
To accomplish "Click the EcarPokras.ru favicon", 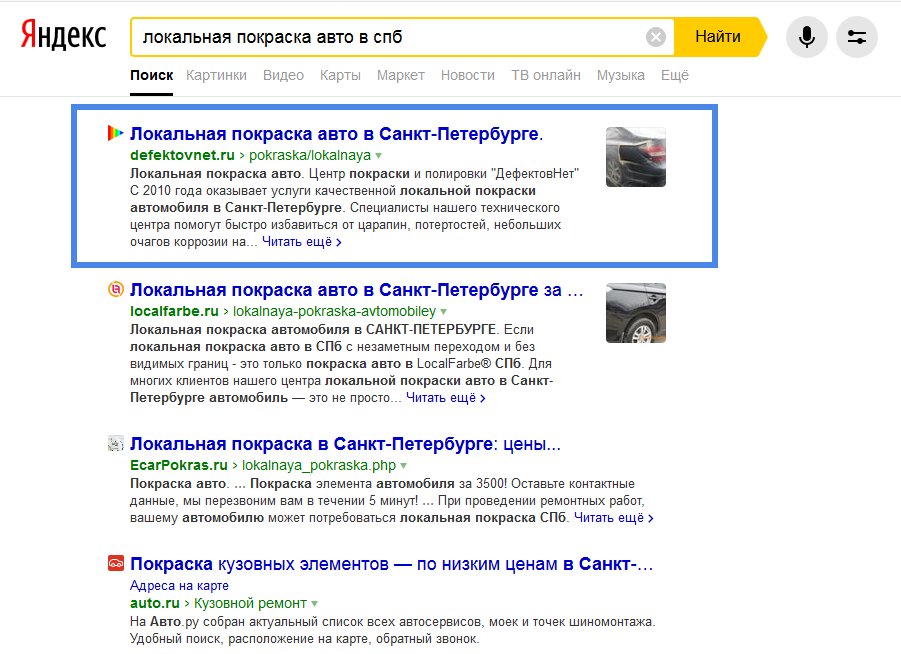I will [115, 443].
